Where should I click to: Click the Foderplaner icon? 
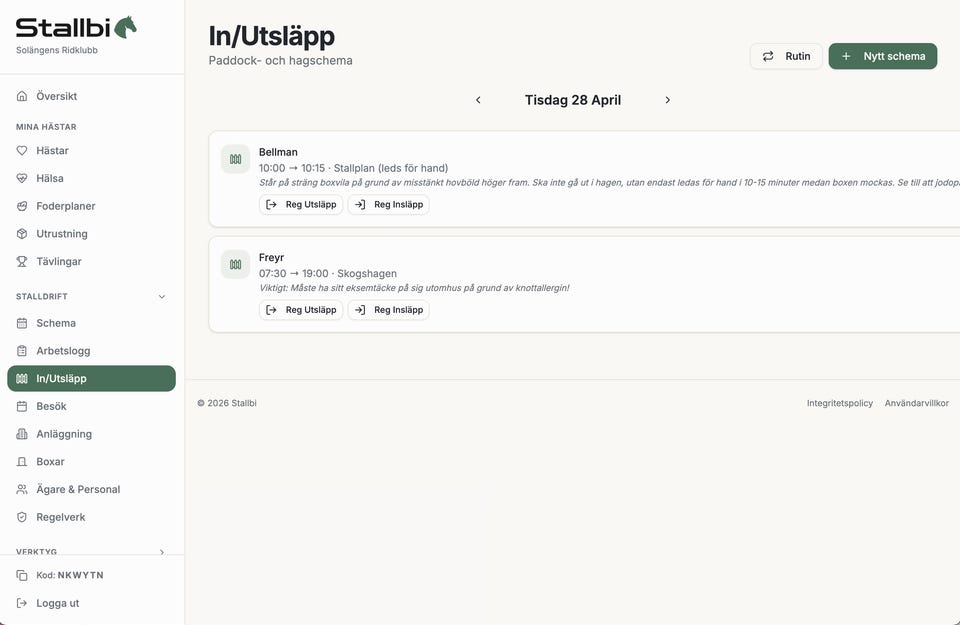(x=22, y=206)
